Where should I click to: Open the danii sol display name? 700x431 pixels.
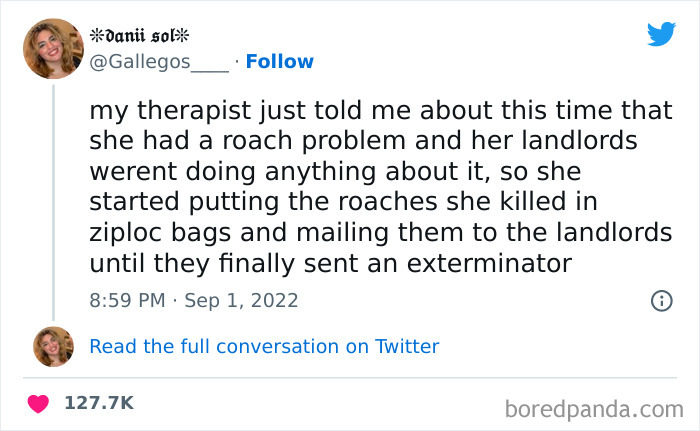pos(140,36)
